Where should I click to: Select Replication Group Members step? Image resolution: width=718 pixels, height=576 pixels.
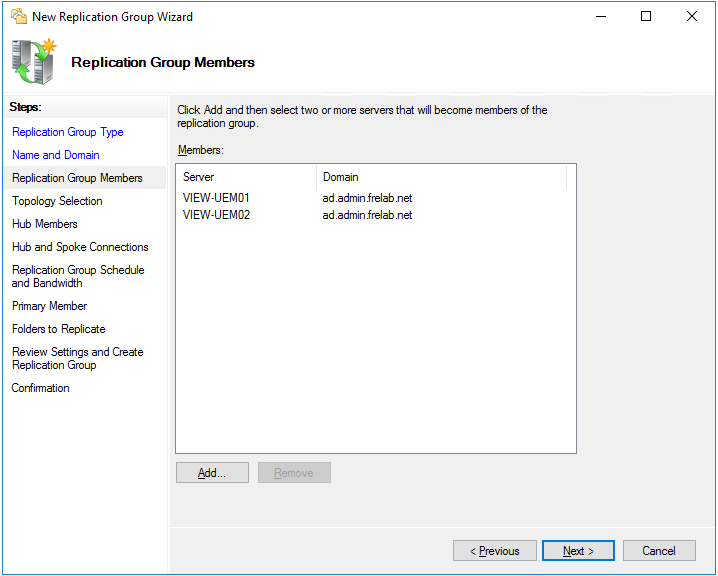77,178
